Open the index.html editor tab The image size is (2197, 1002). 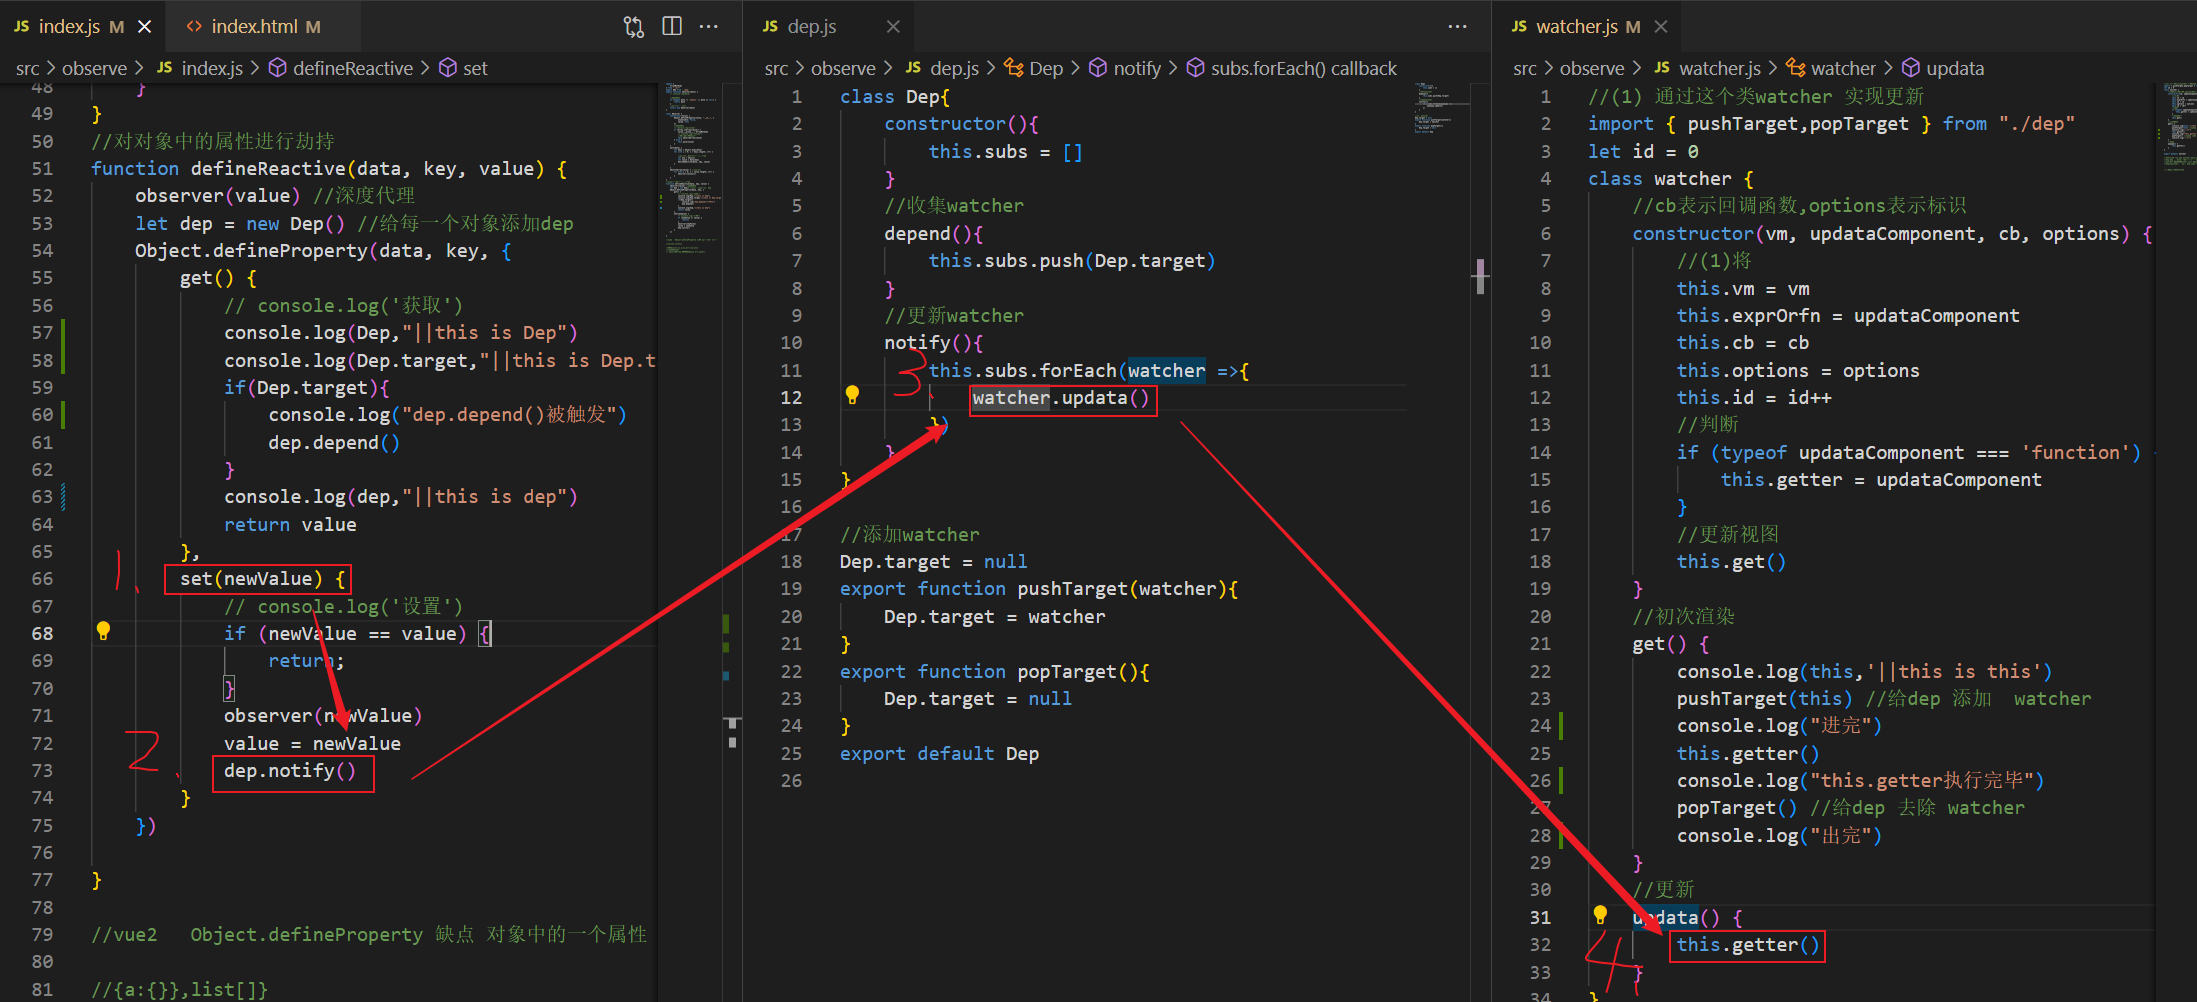(256, 27)
